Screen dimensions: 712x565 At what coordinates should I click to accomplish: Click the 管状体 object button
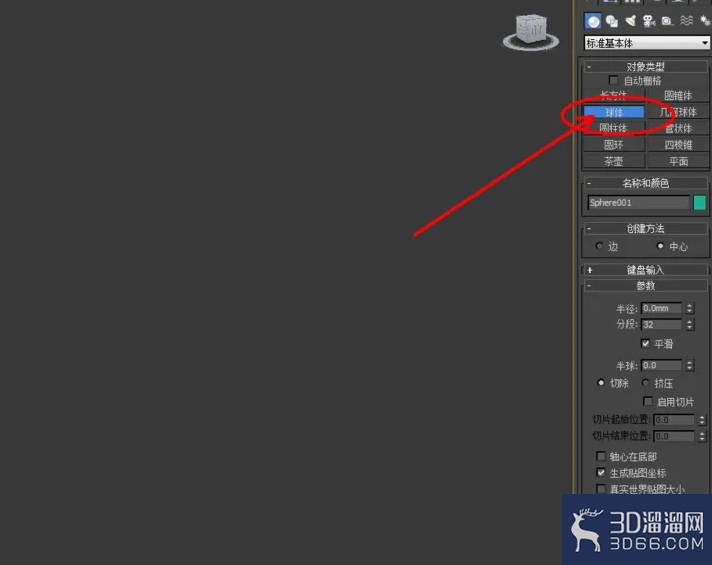coord(677,128)
